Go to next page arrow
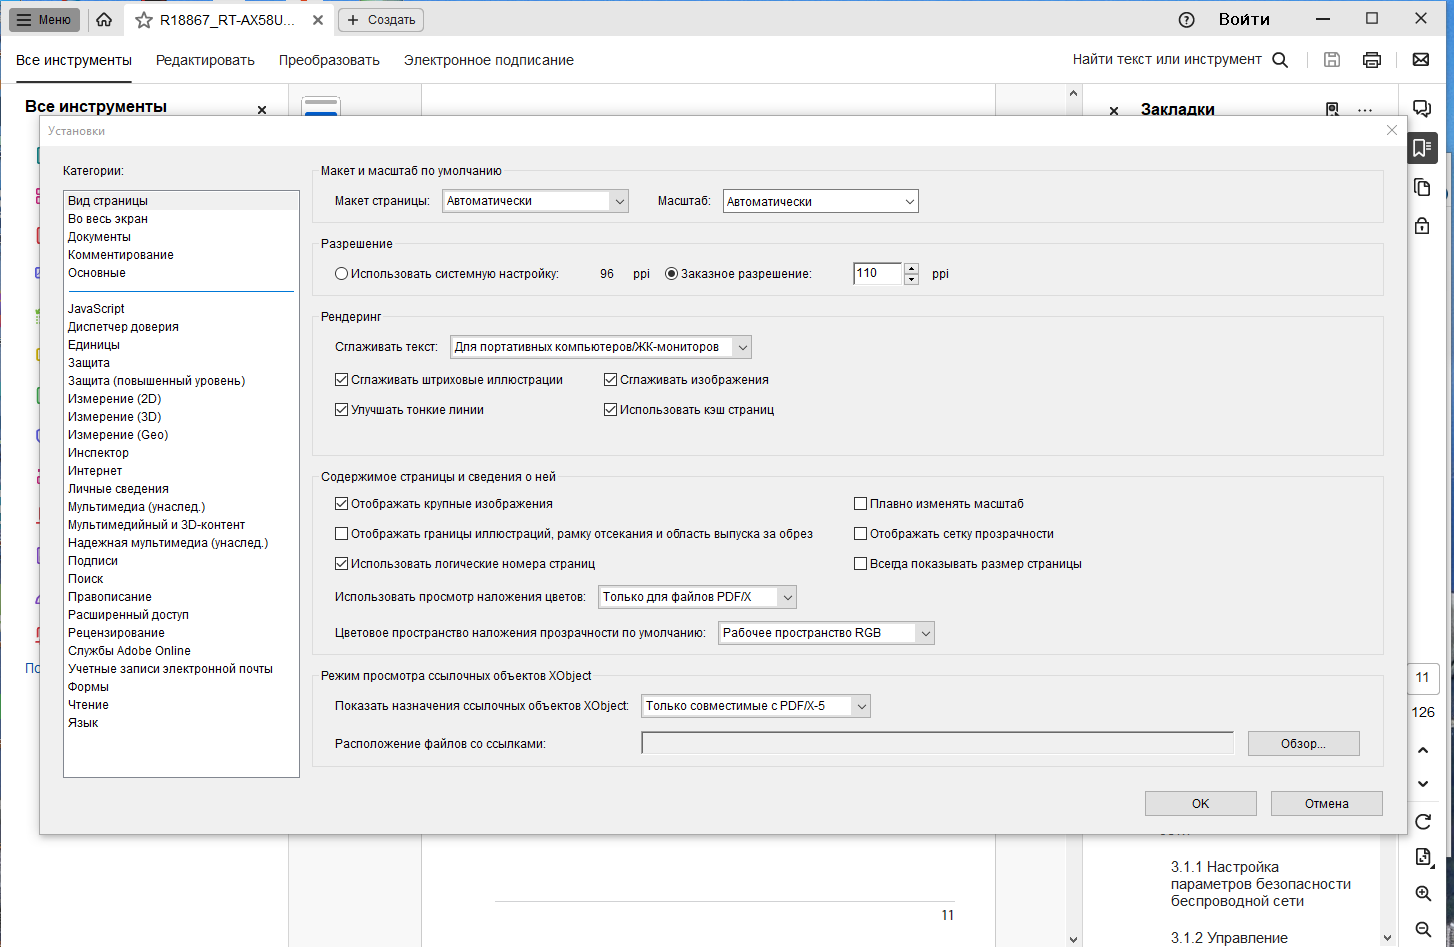Viewport: 1454px width, 947px height. pyautogui.click(x=1423, y=784)
